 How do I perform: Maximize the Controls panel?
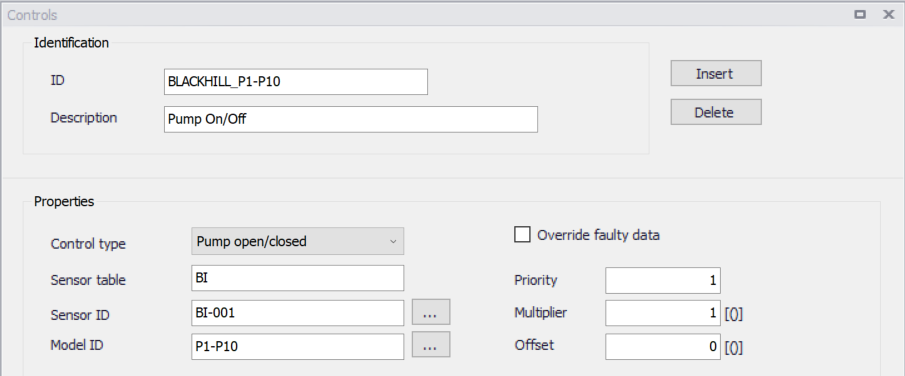[x=860, y=14]
